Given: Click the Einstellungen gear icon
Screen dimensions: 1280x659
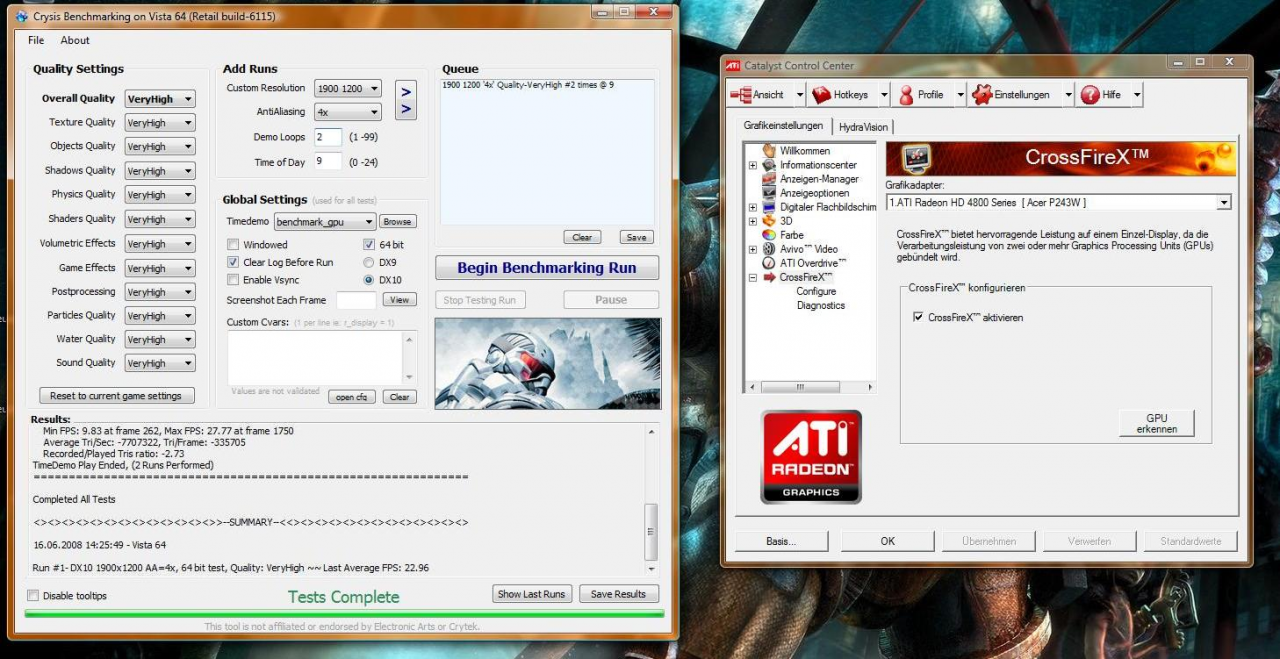Looking at the screenshot, I should [981, 95].
